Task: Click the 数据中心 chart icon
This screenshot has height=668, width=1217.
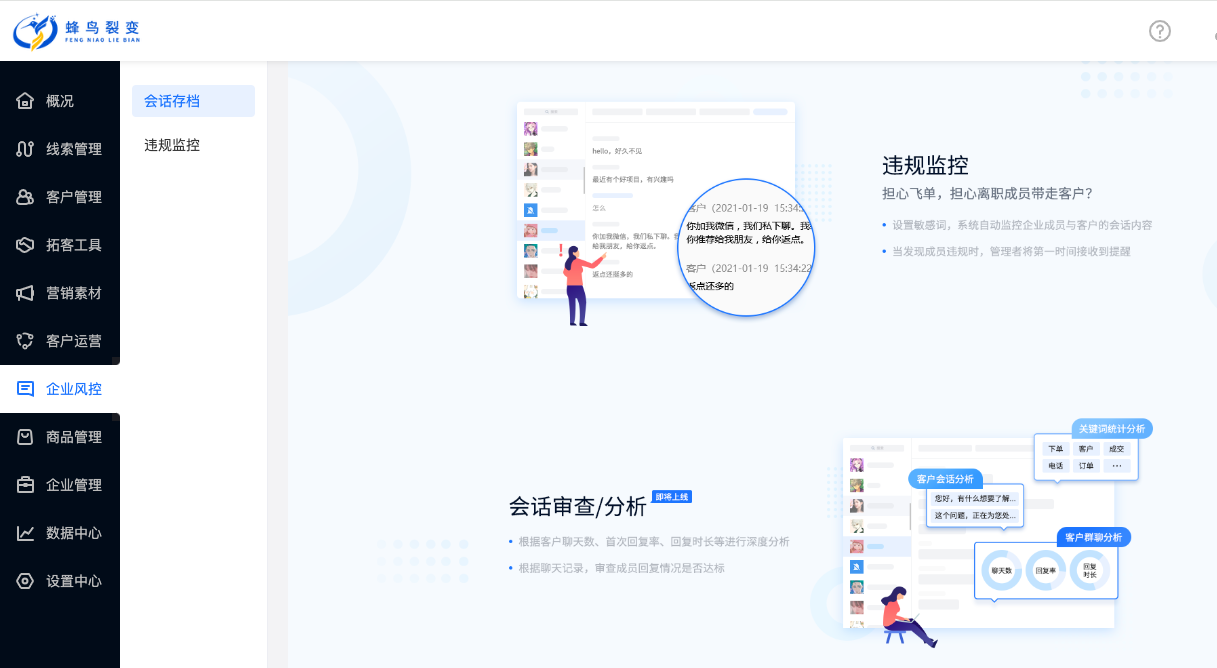Action: click(26, 533)
